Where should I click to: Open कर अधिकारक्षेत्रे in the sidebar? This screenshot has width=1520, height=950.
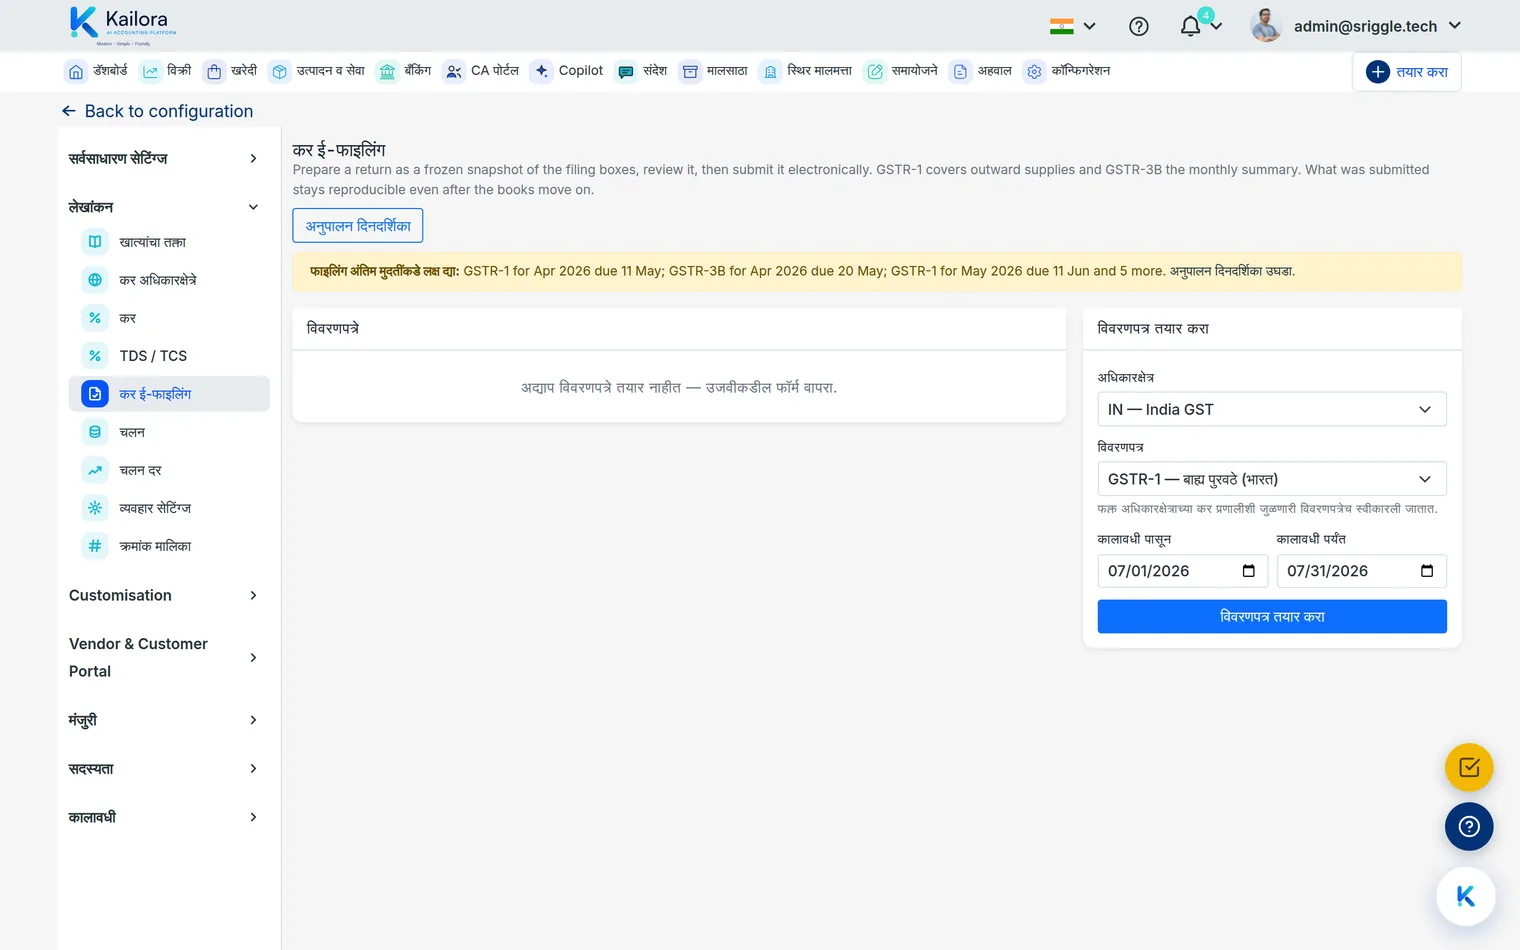[x=169, y=280]
